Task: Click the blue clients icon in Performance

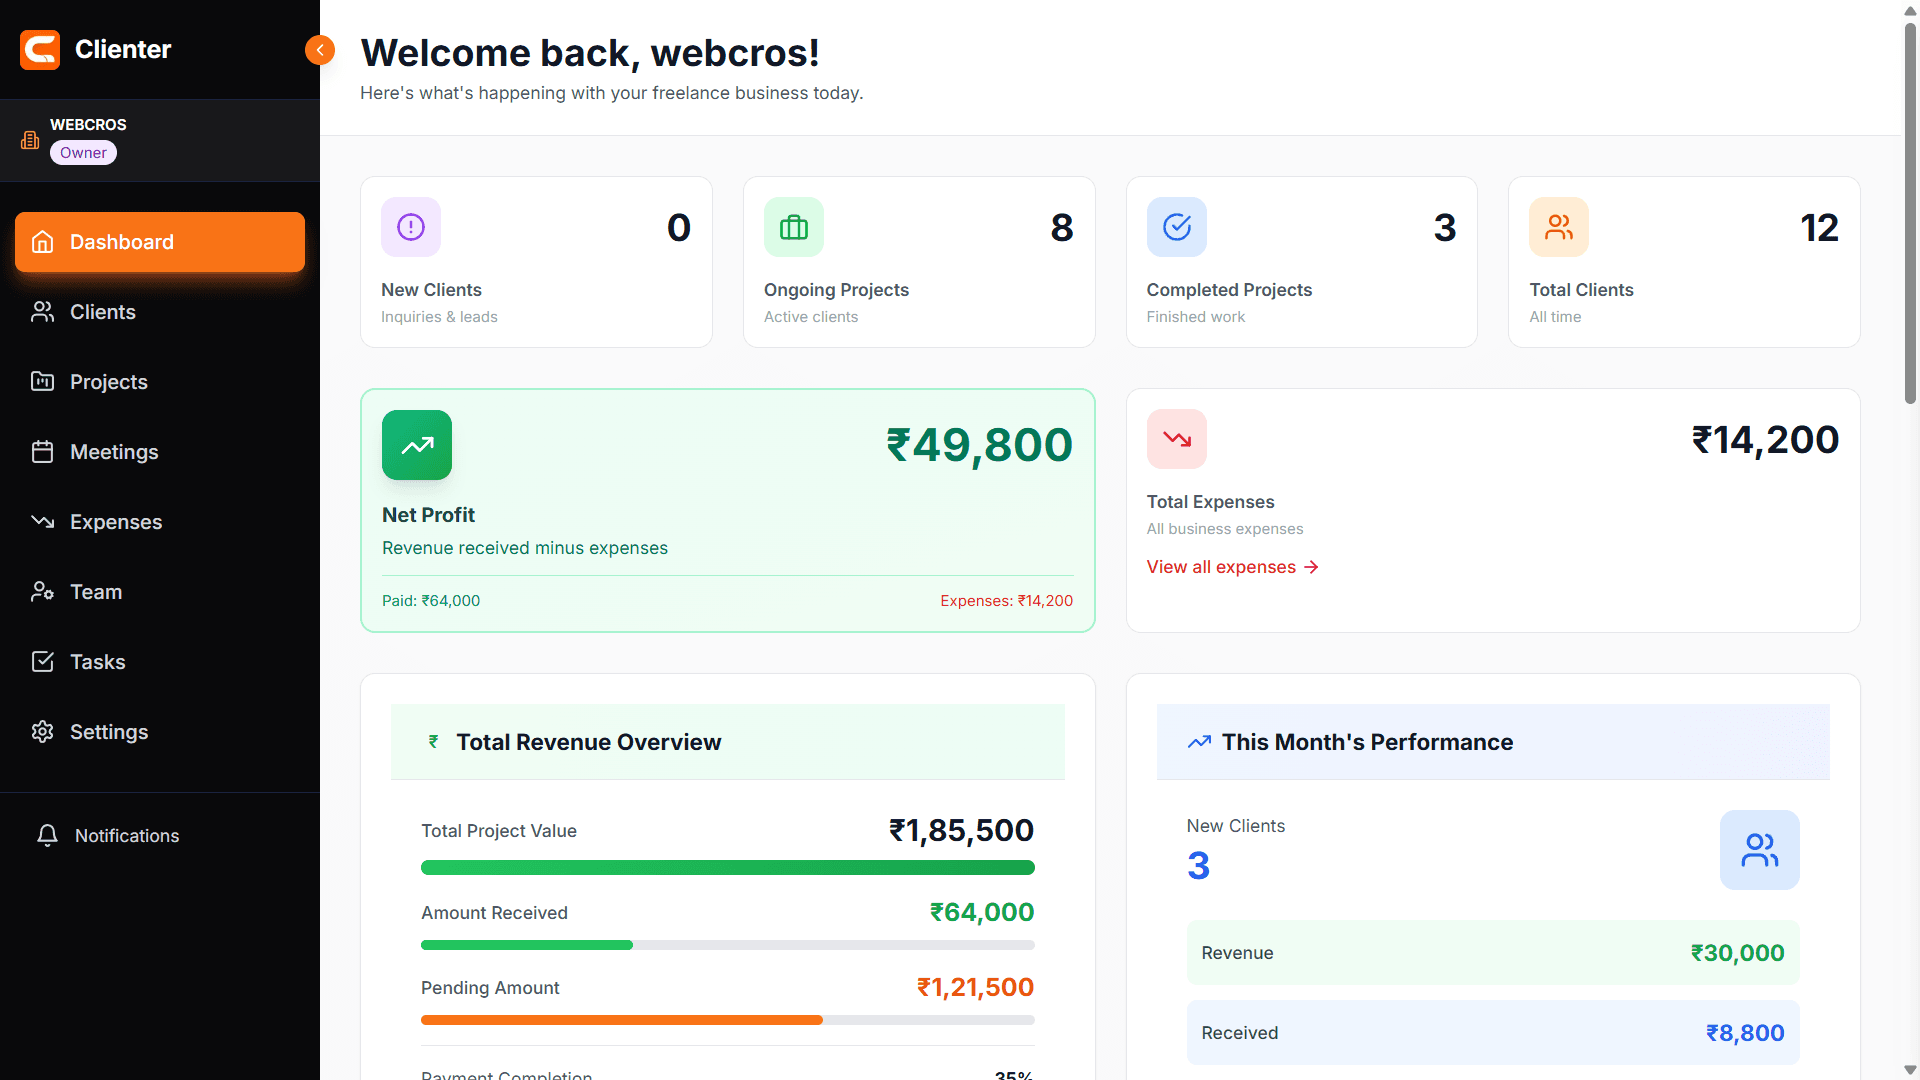Action: tap(1759, 850)
